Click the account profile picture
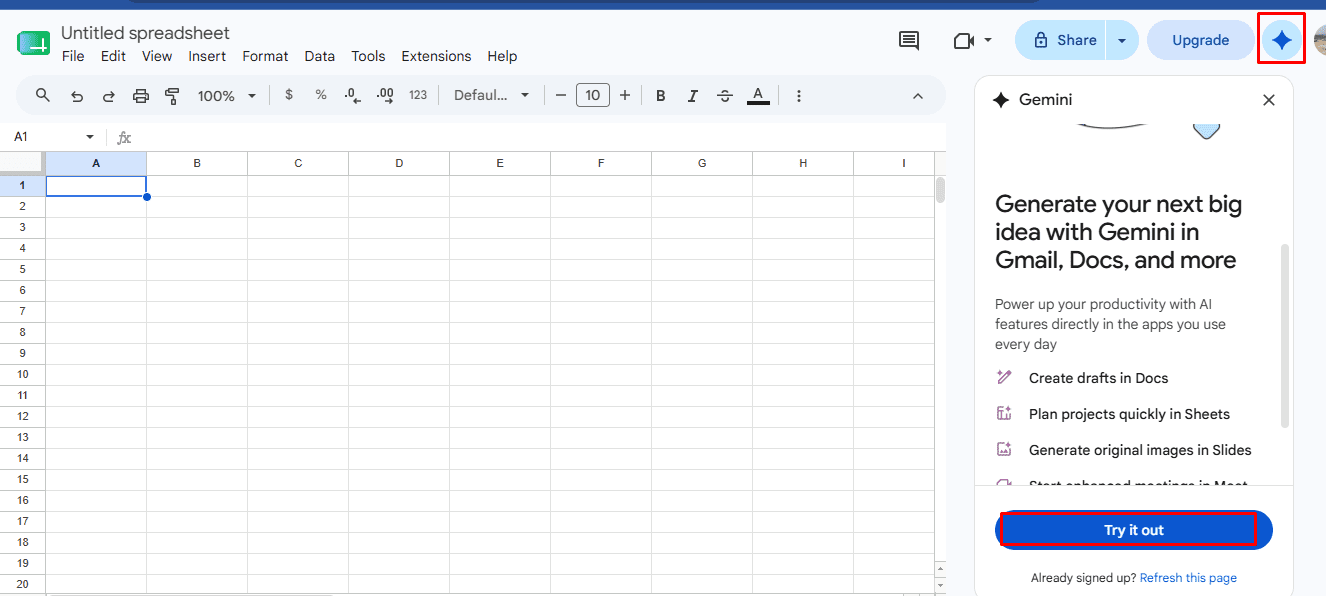This screenshot has height=596, width=1326. 1319,40
